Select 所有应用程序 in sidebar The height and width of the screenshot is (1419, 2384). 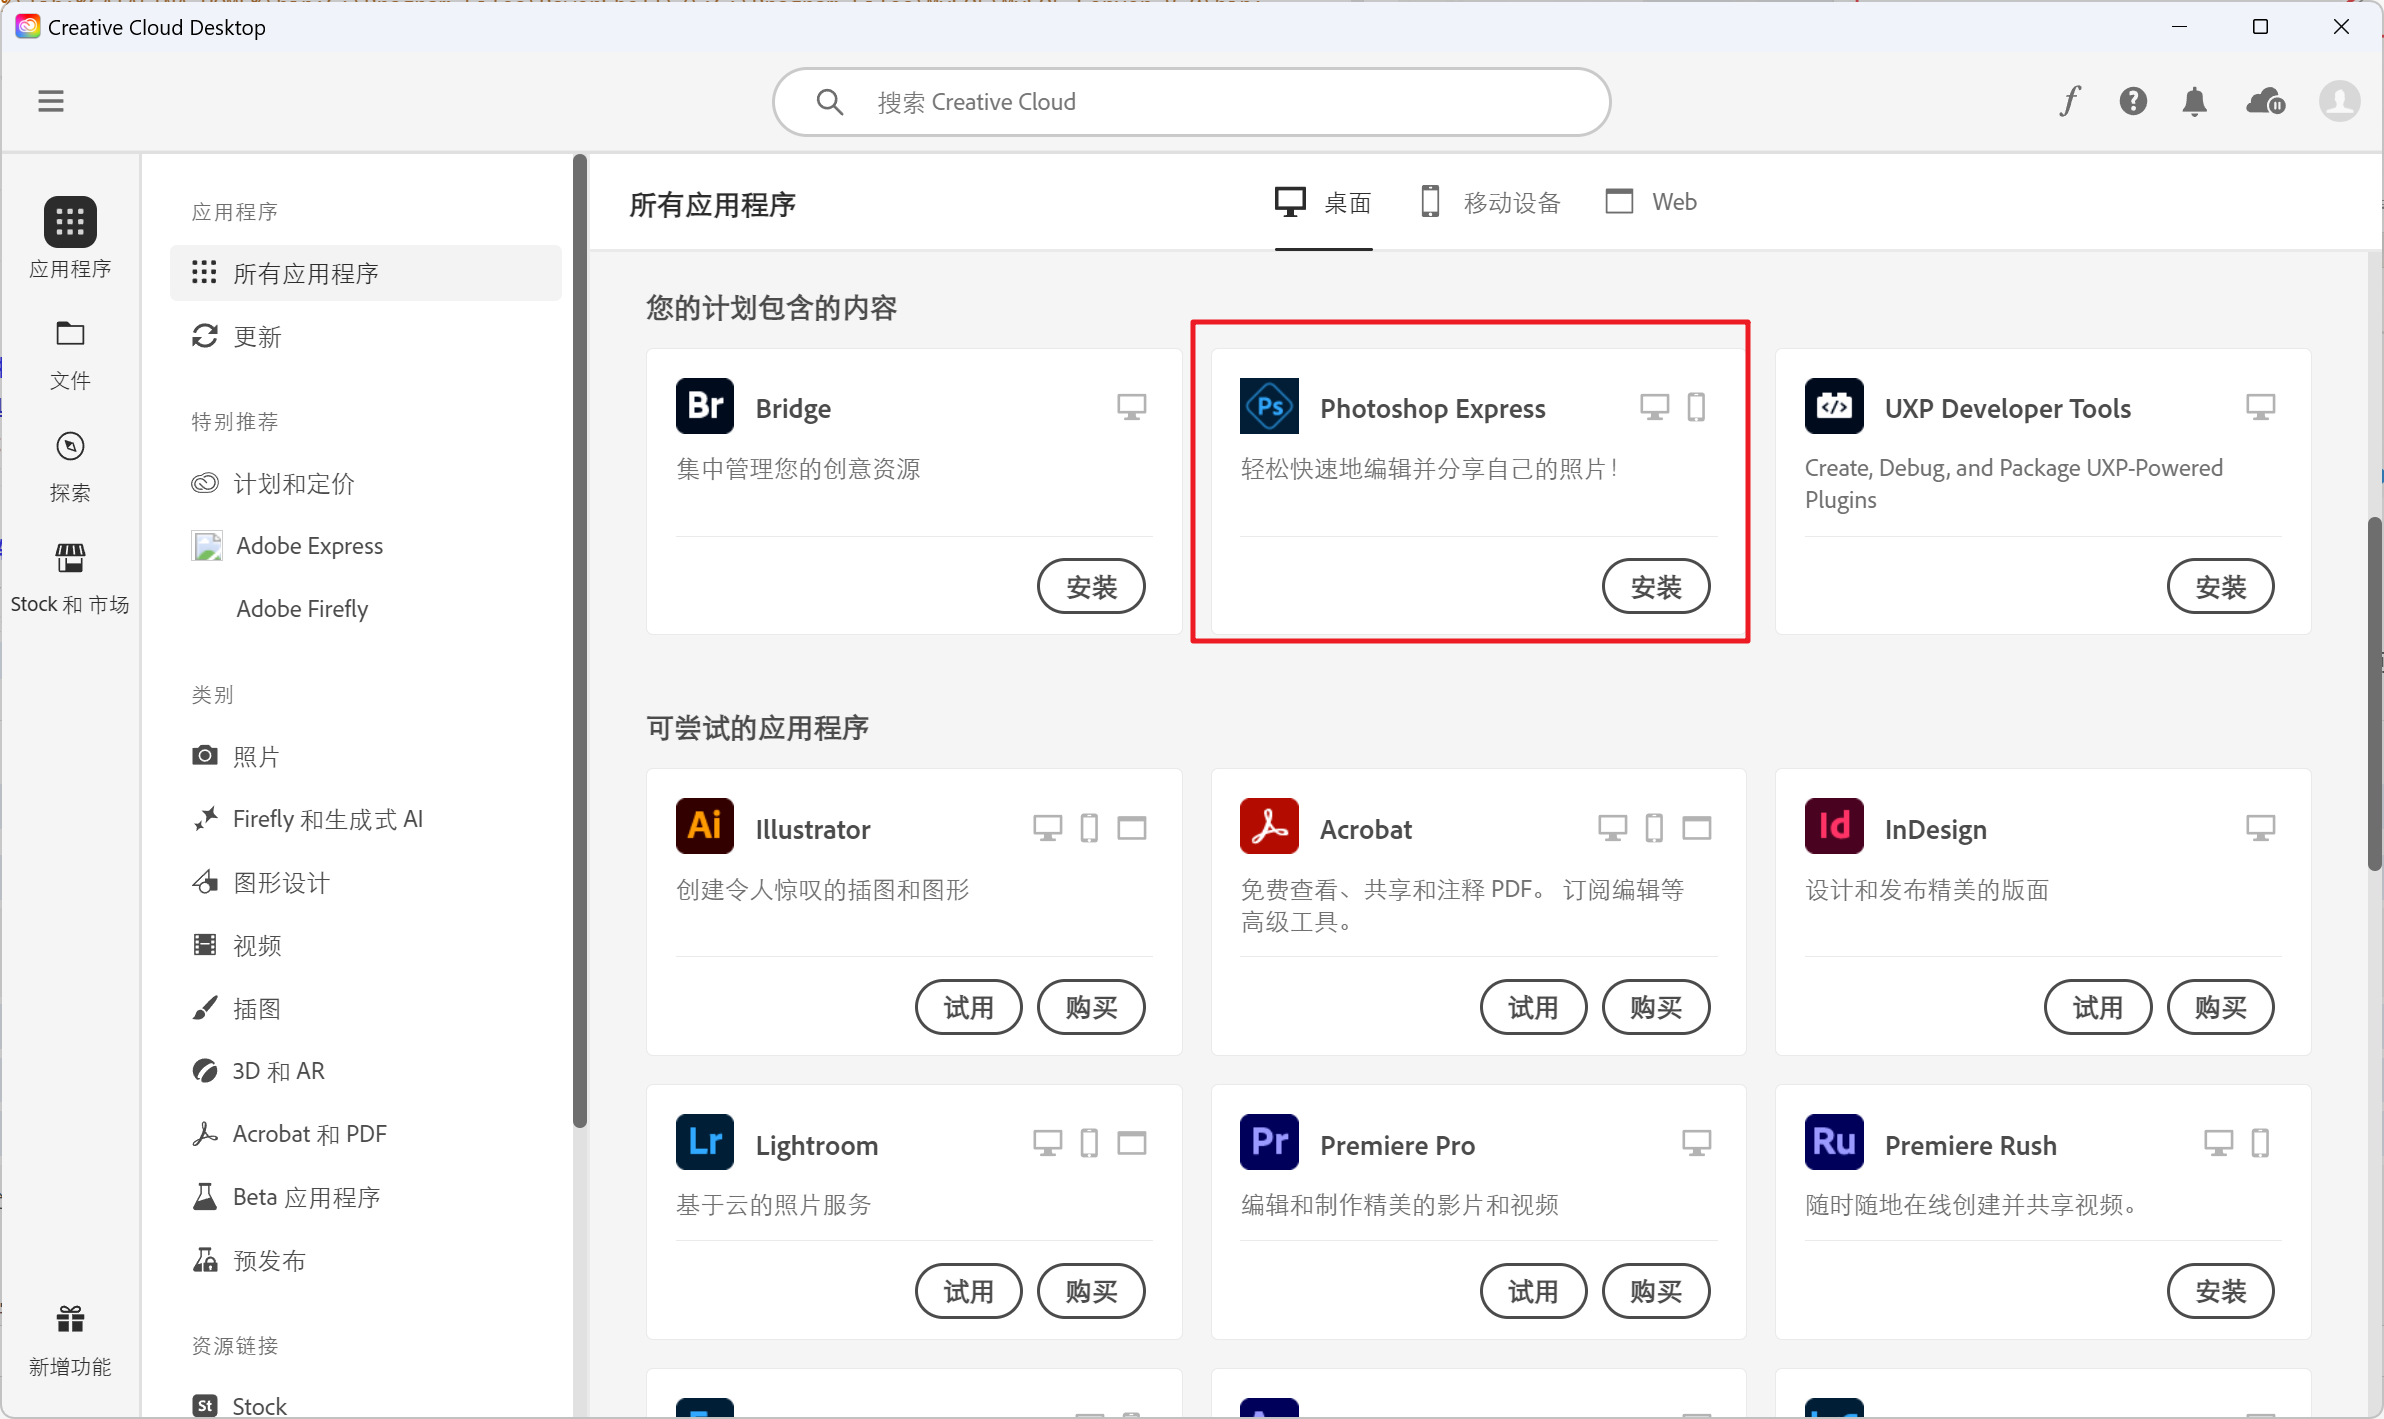[366, 273]
